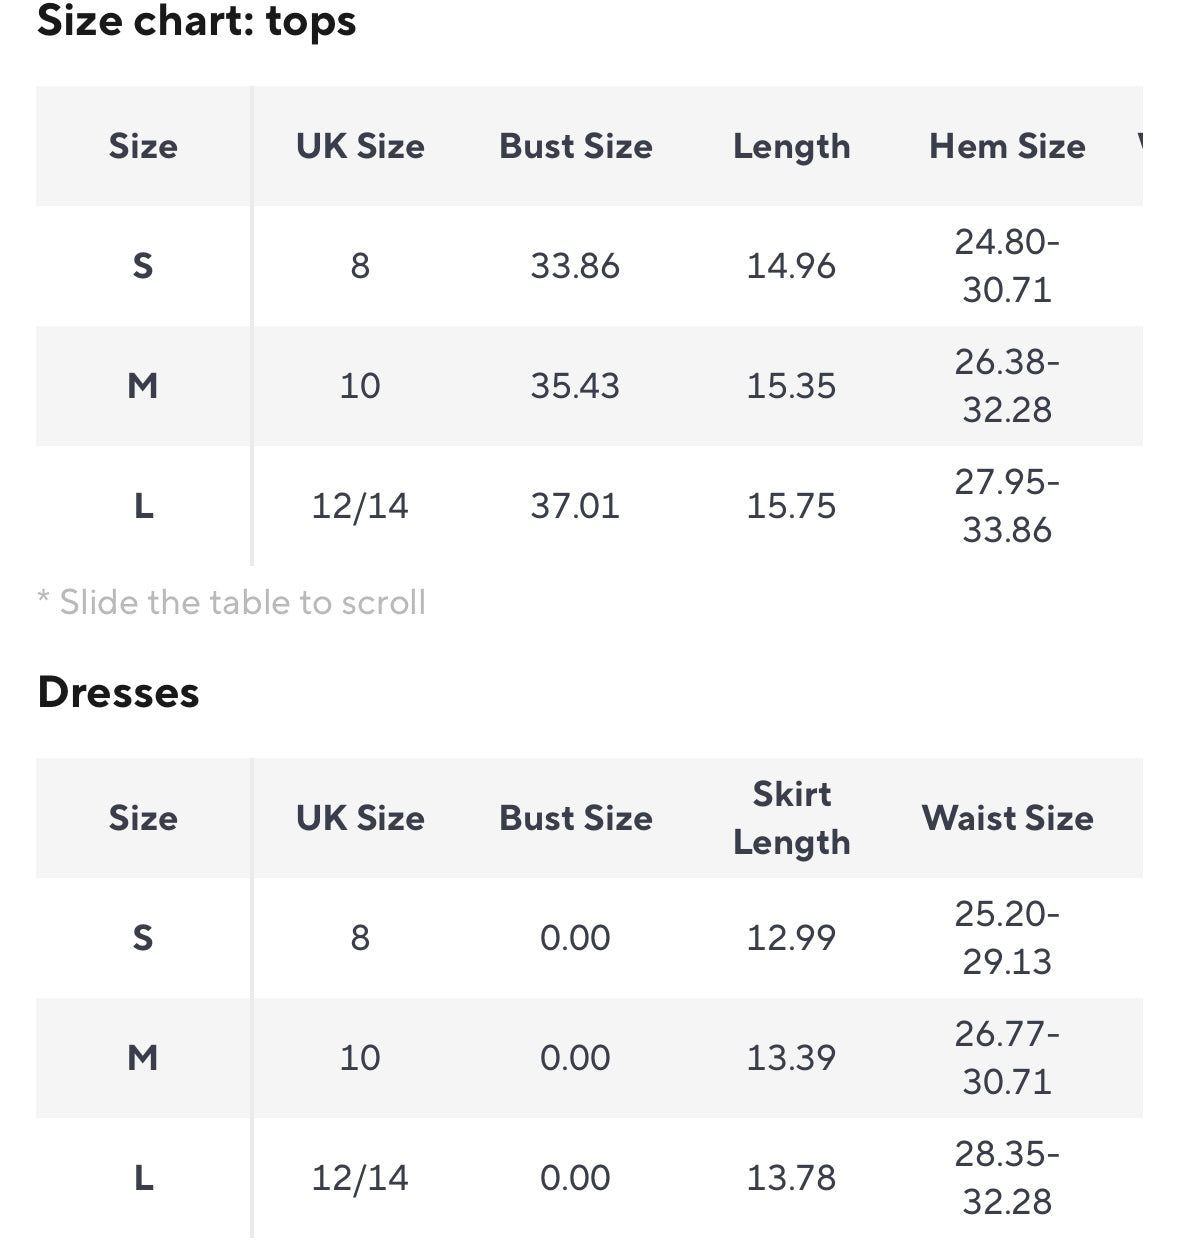Screen dimensions: 1179x1256
Task: Click the Dresses section heading
Action: (118, 692)
